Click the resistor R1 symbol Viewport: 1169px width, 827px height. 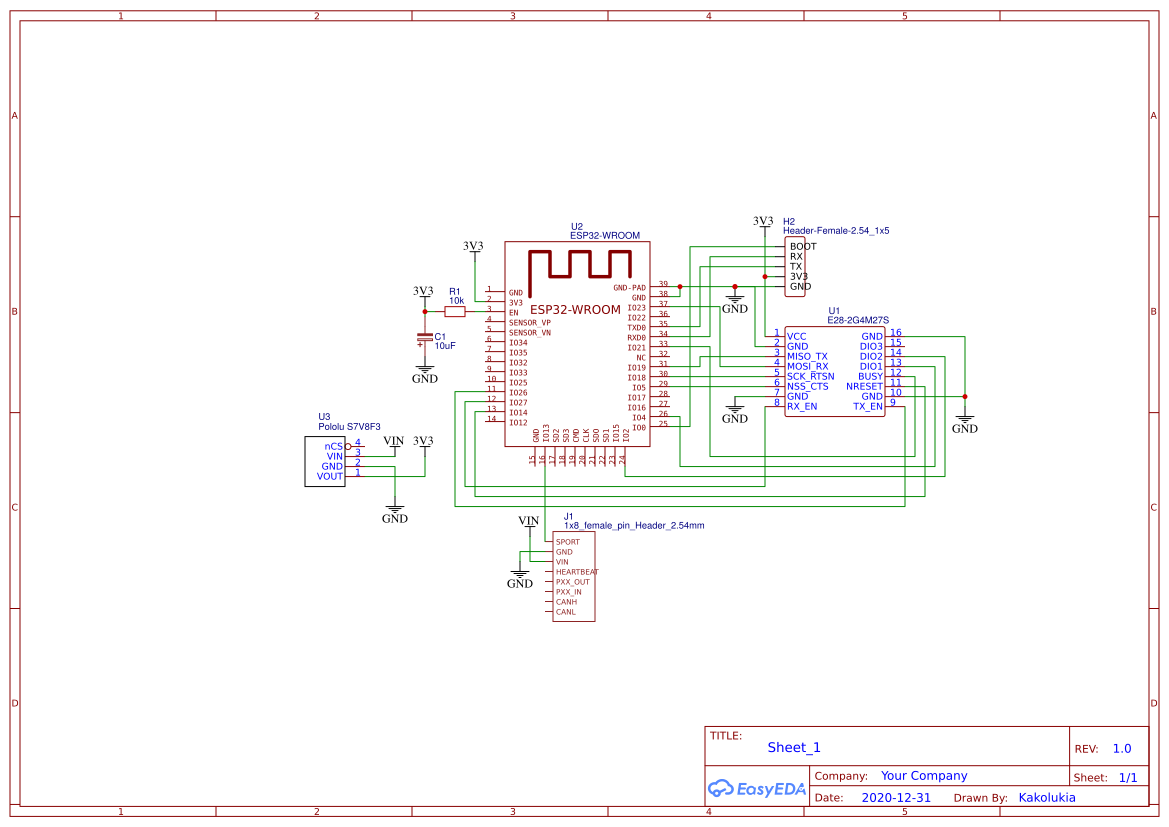coord(457,311)
